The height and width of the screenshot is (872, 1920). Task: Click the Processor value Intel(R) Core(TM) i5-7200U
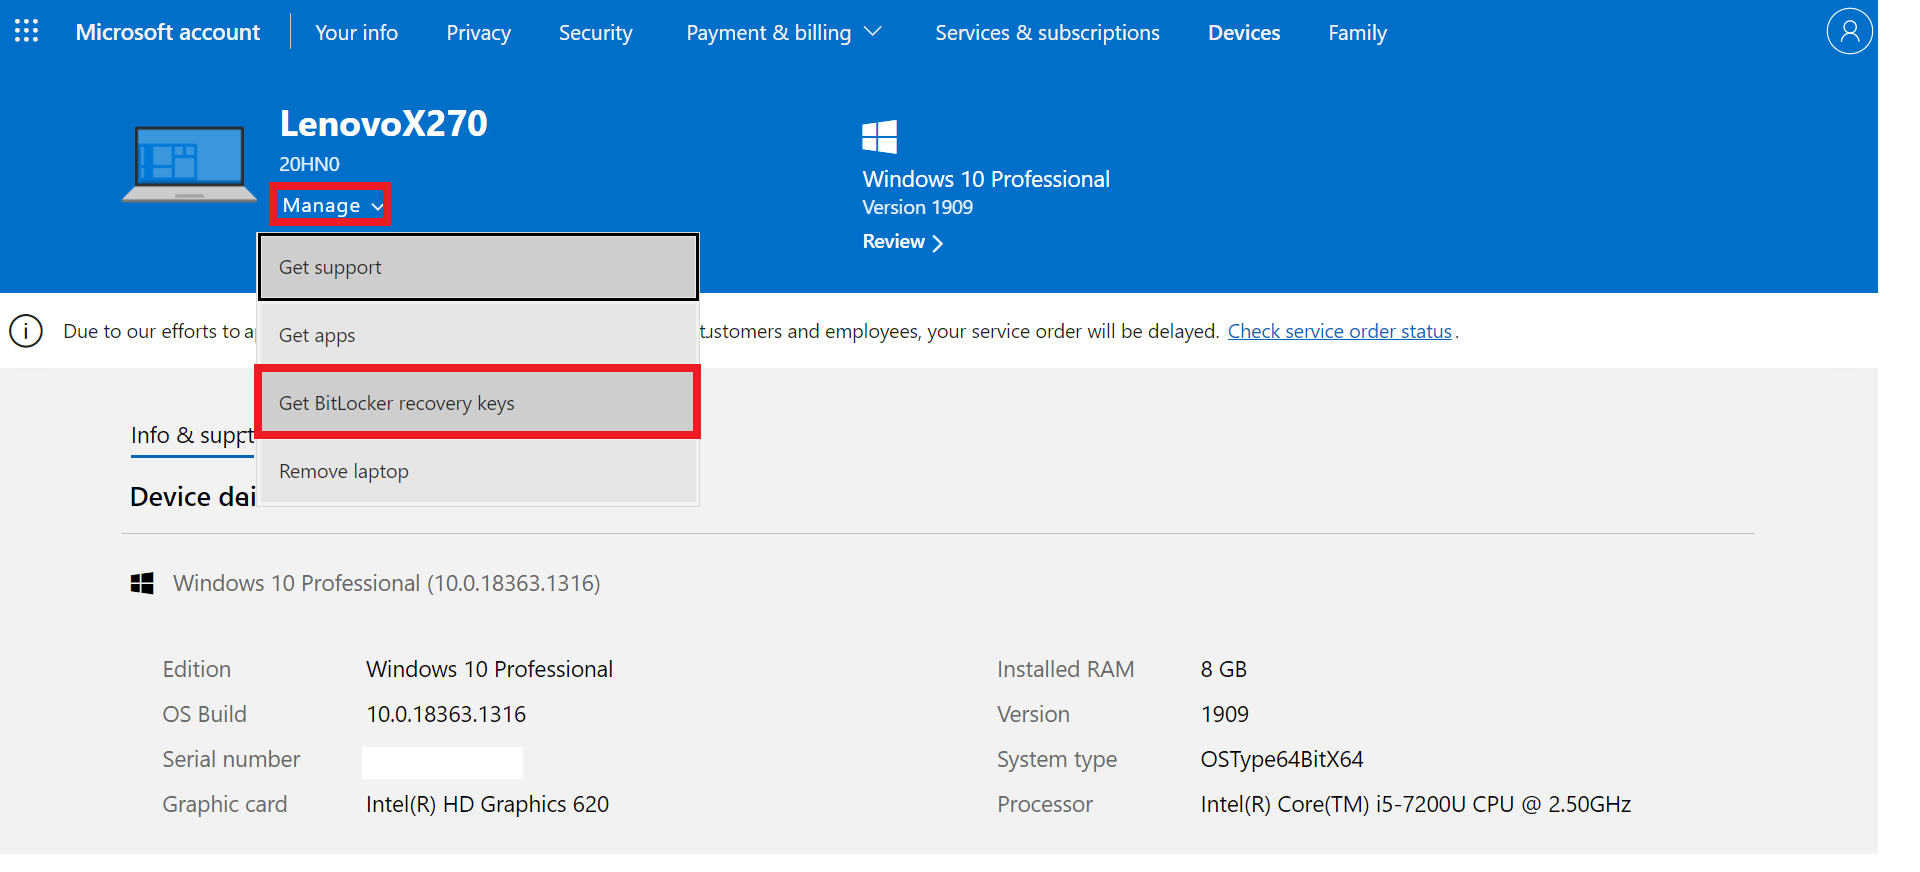click(x=1415, y=804)
